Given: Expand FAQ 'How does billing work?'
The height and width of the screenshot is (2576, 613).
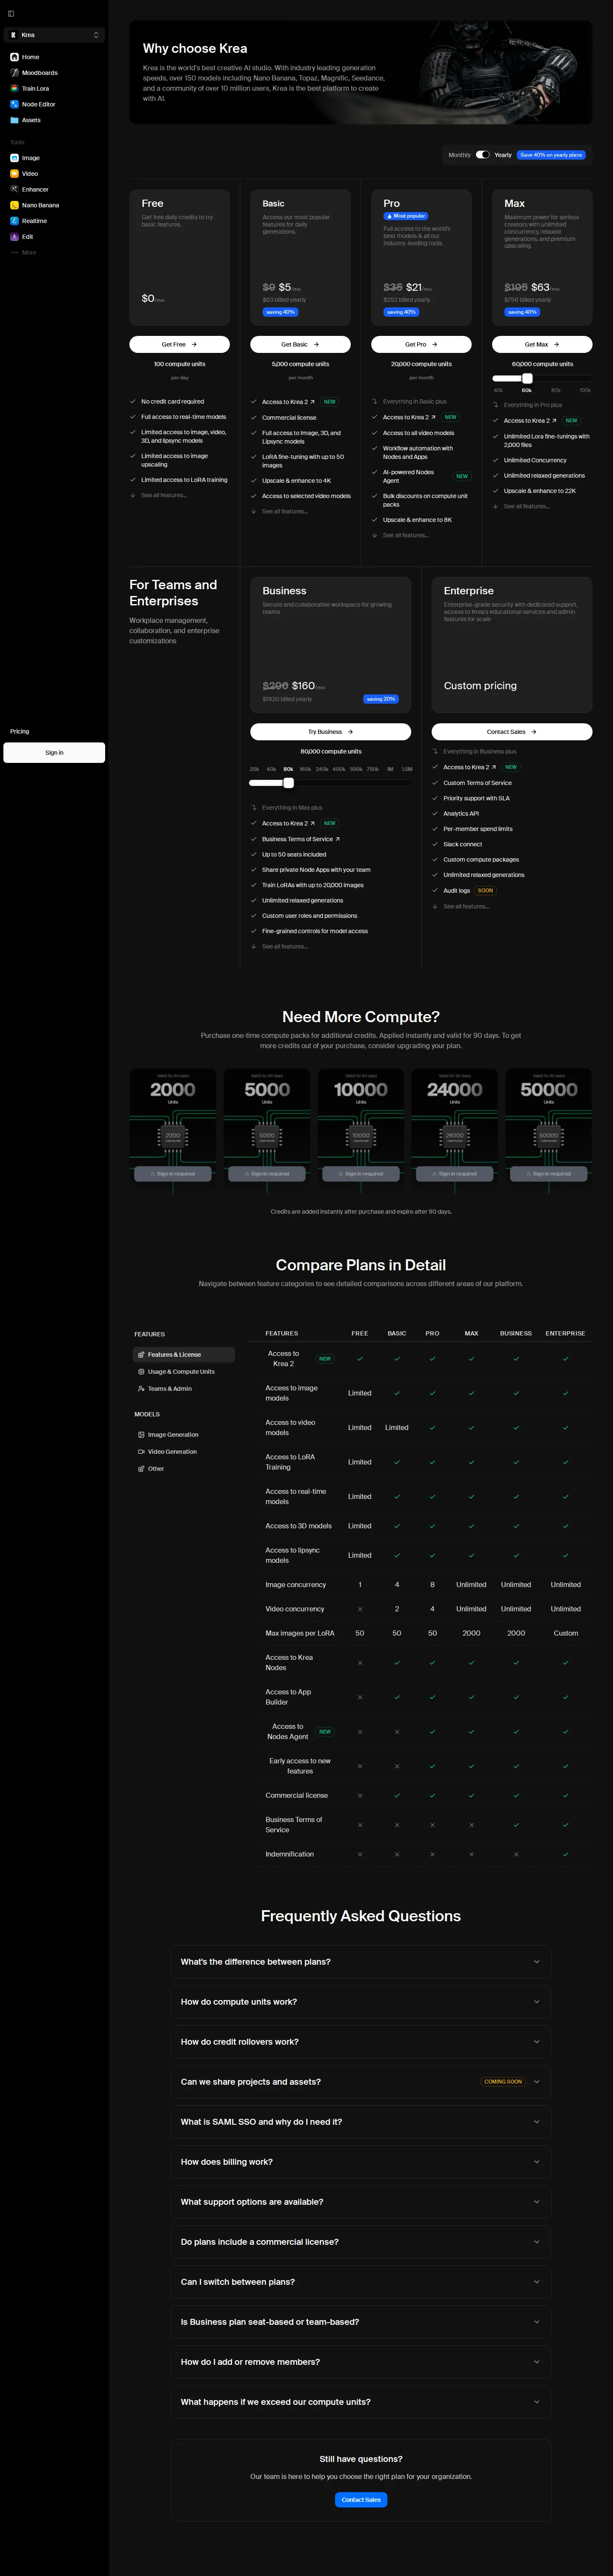Looking at the screenshot, I should (x=360, y=2162).
